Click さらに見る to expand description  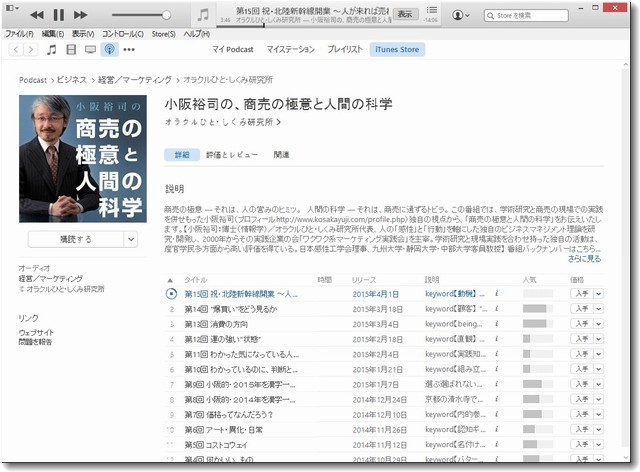tap(584, 258)
